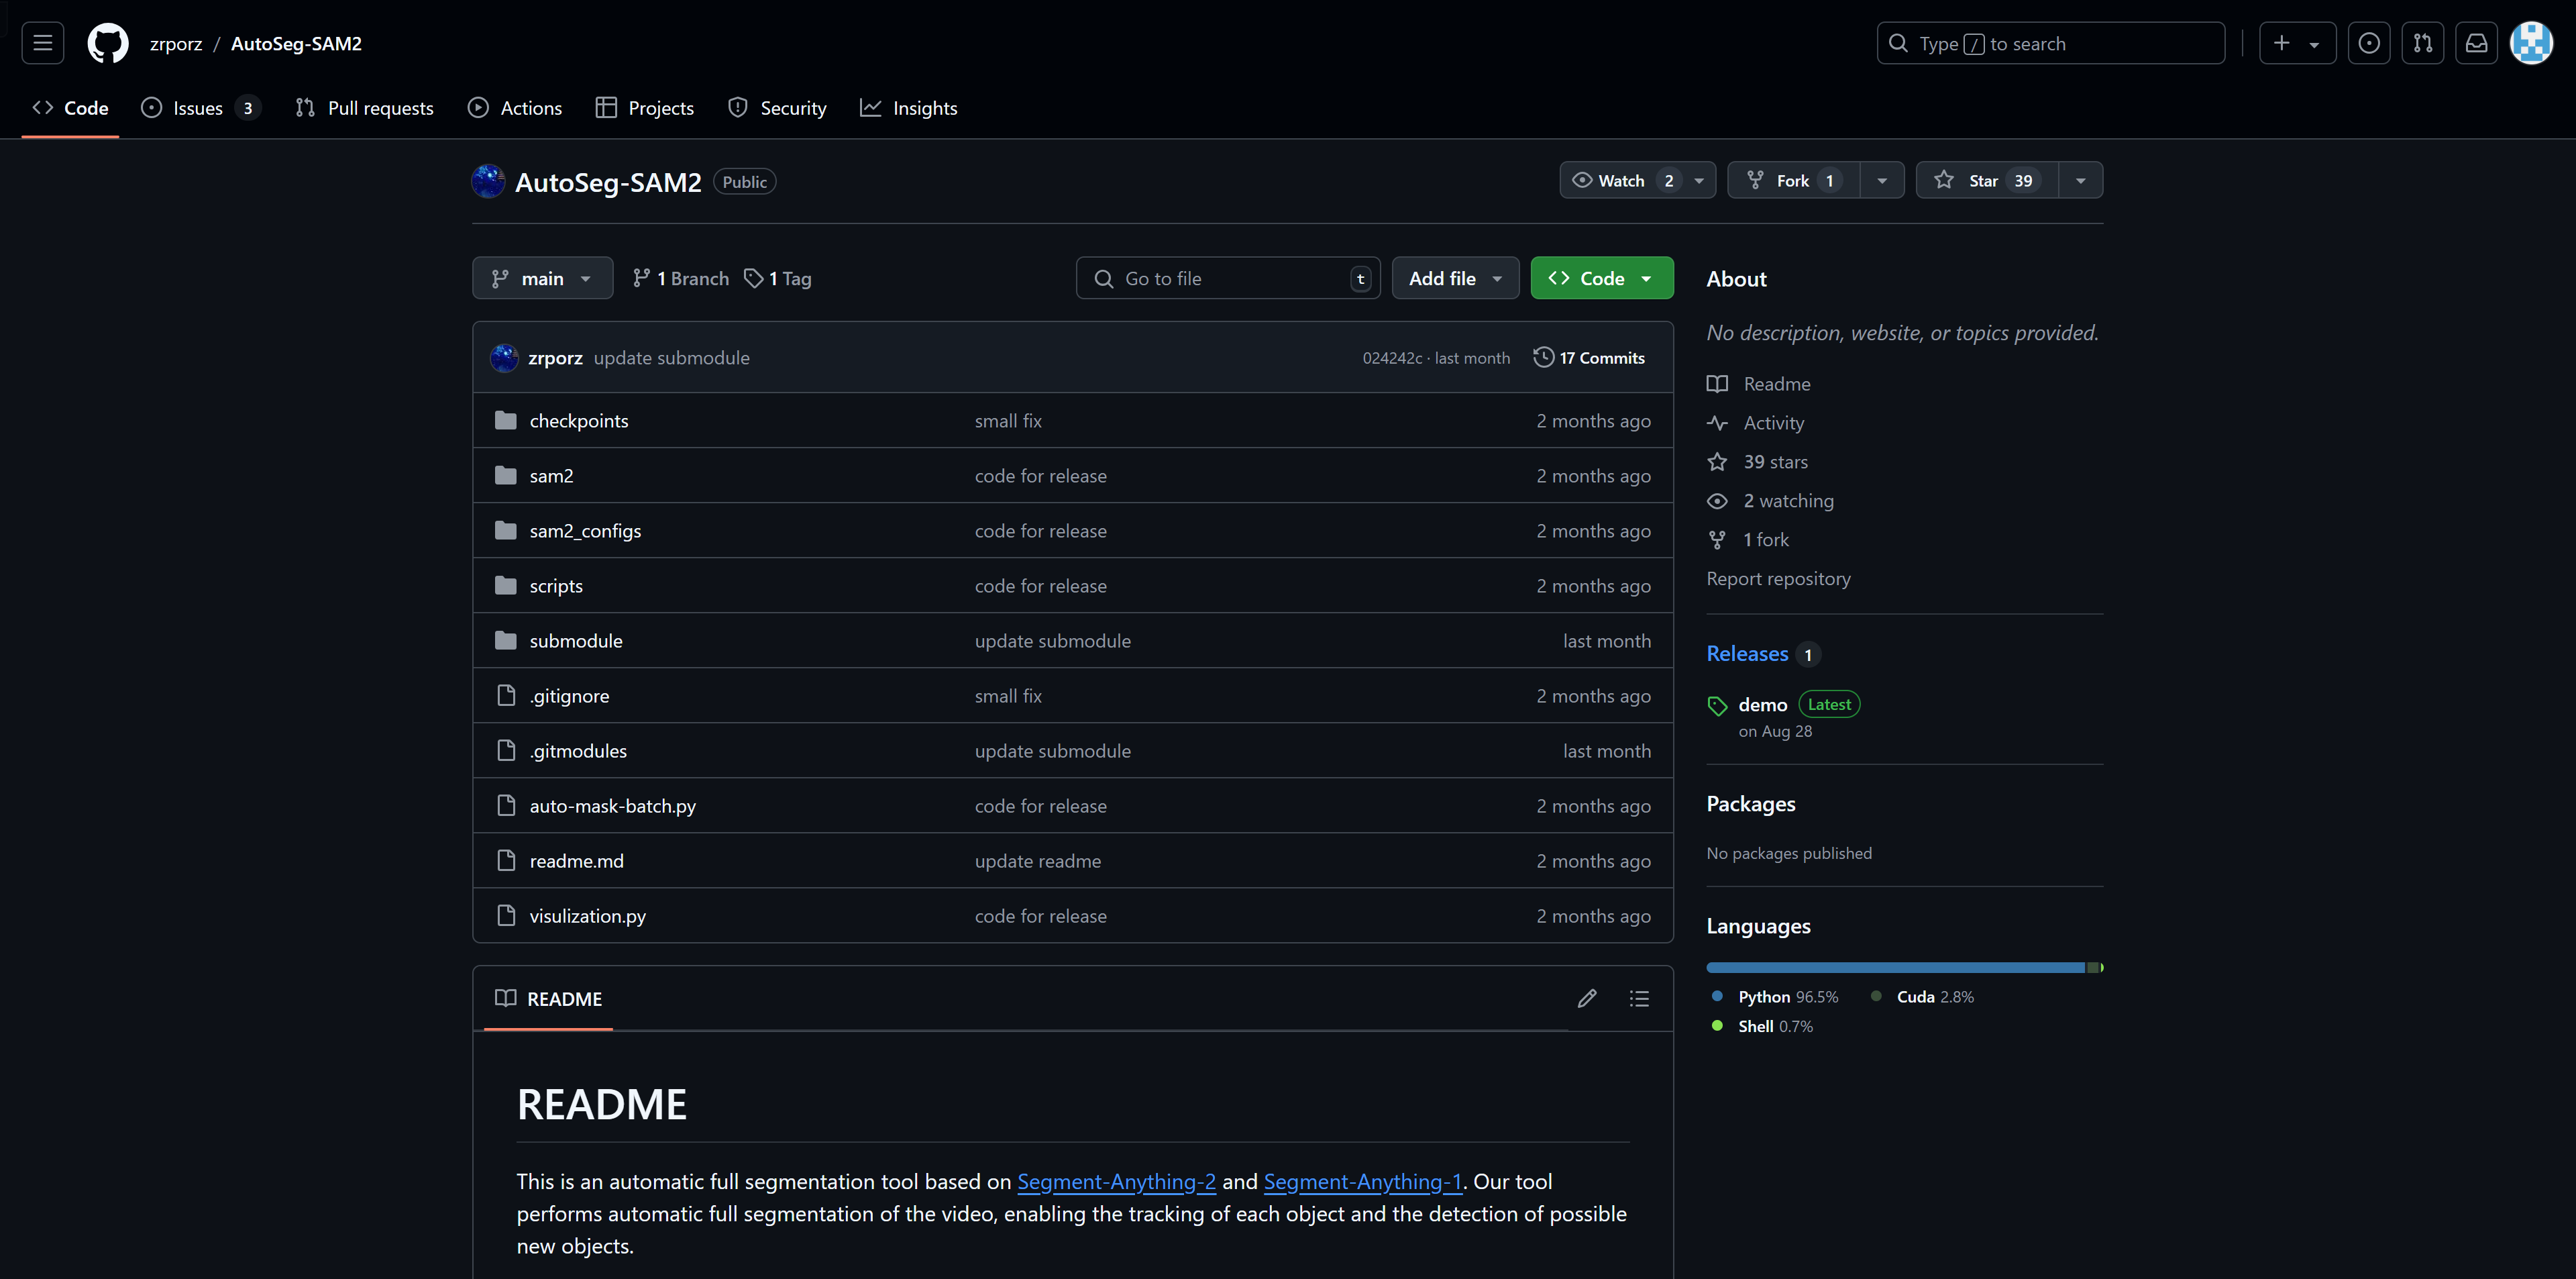Screen dimensions: 2576x1279
Task: Click the 39 stars link in About
Action: (1775, 461)
